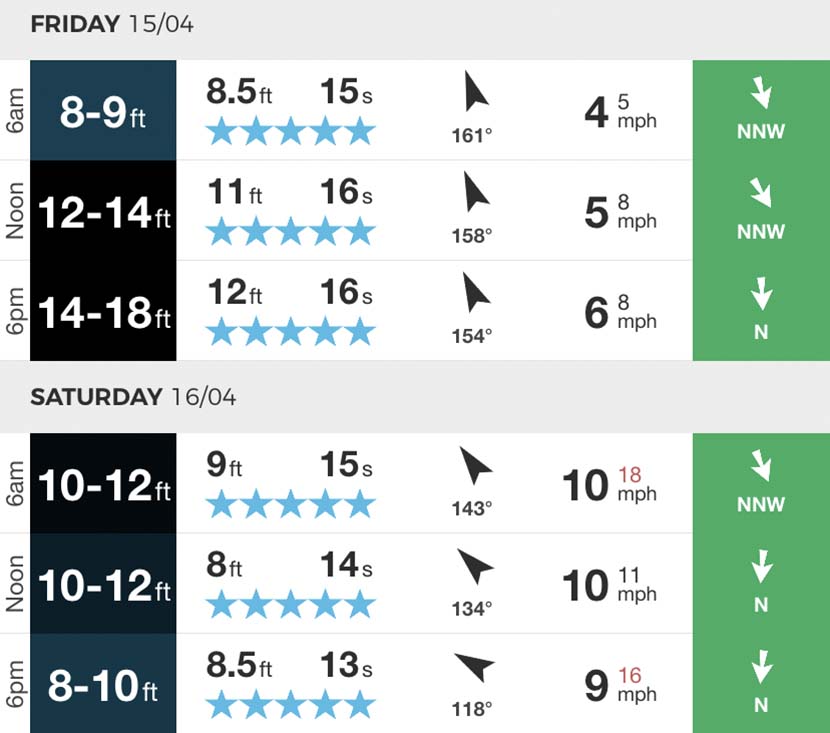The height and width of the screenshot is (733, 830).
Task: Click the 11ft 16s swell reading
Action: [290, 192]
